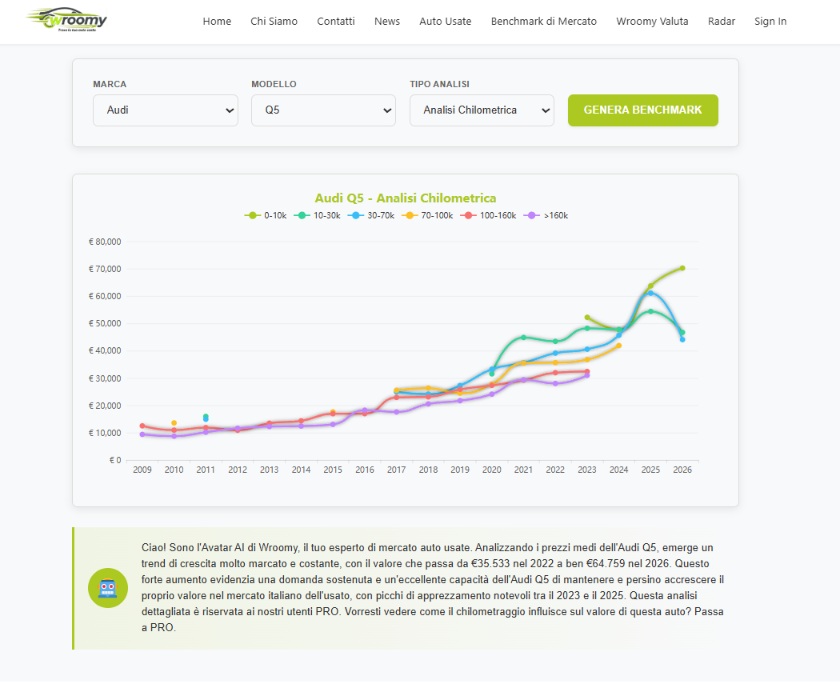Toggle the 0-10k legend series
Viewport: 840px width, 682px height.
266,215
